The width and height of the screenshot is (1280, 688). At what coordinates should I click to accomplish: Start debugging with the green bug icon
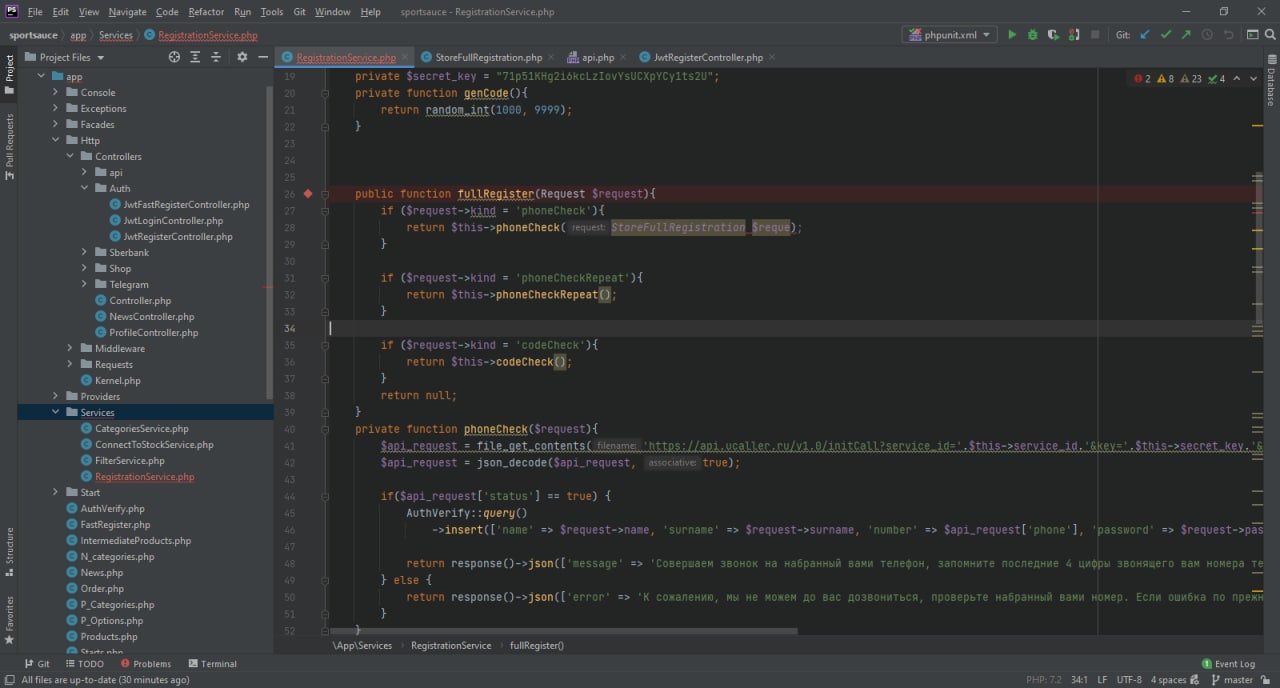coord(1032,35)
